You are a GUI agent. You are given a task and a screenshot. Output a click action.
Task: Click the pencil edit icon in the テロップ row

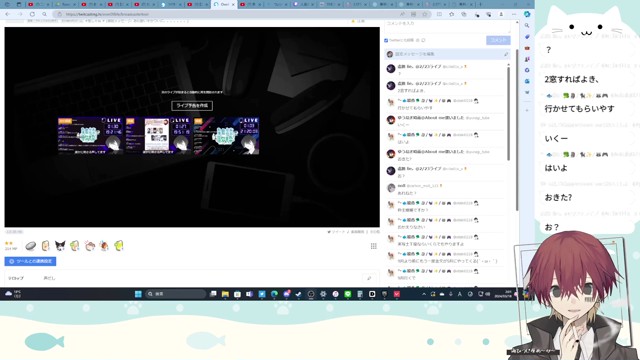coord(369,278)
